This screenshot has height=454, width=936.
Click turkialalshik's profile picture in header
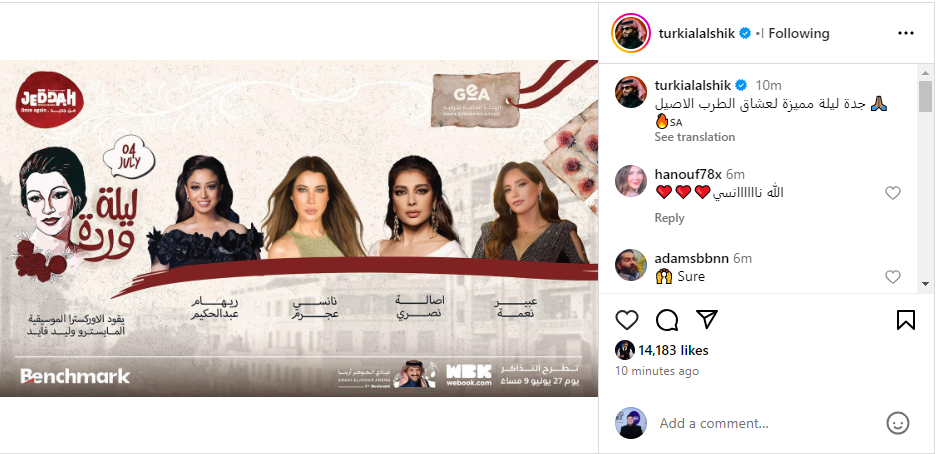click(x=631, y=33)
